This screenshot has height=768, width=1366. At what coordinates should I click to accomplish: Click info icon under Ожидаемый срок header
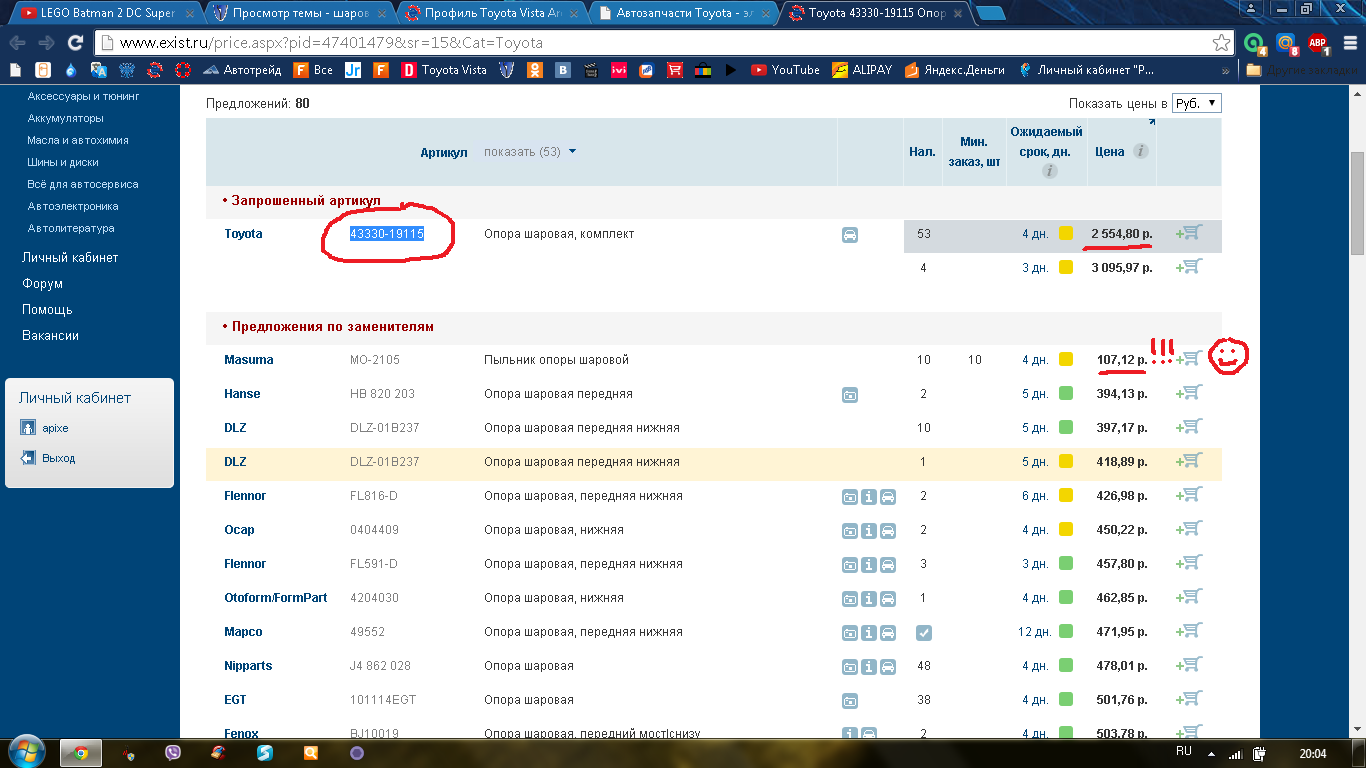click(x=1049, y=171)
